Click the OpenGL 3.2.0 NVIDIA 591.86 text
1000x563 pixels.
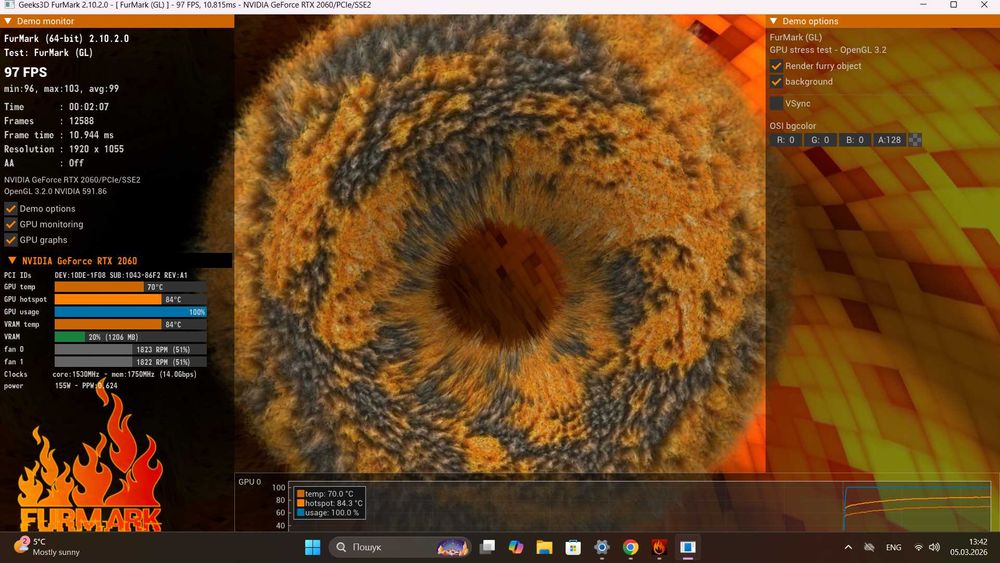pos(55,191)
